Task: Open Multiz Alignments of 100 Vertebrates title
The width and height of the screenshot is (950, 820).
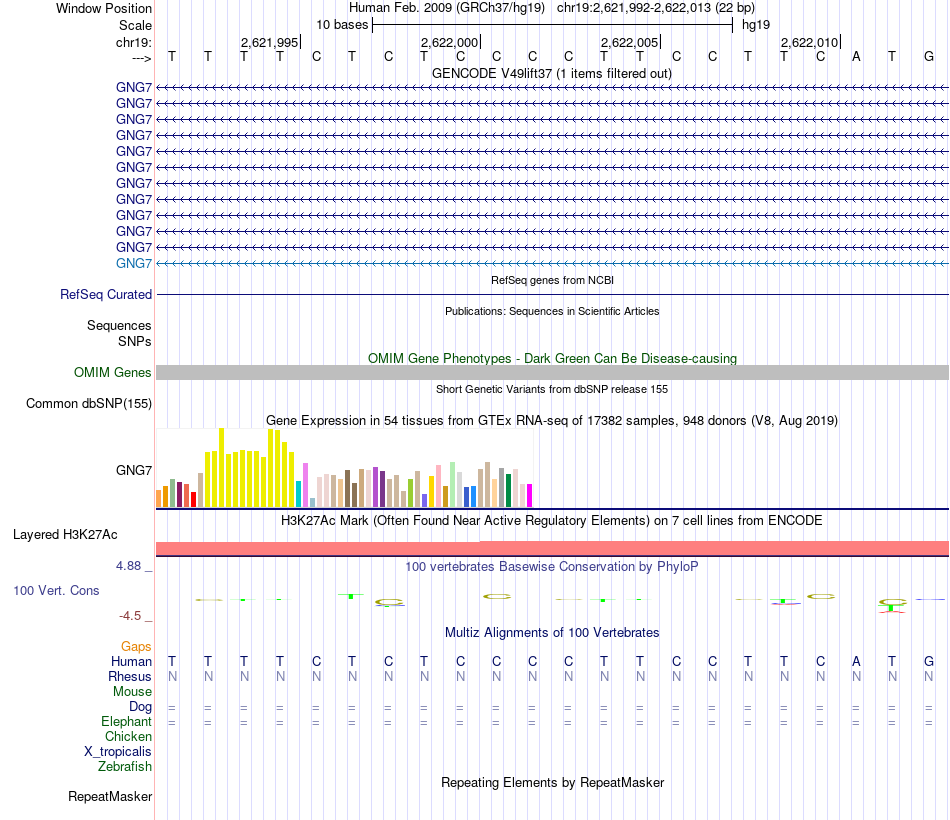Action: coord(552,632)
